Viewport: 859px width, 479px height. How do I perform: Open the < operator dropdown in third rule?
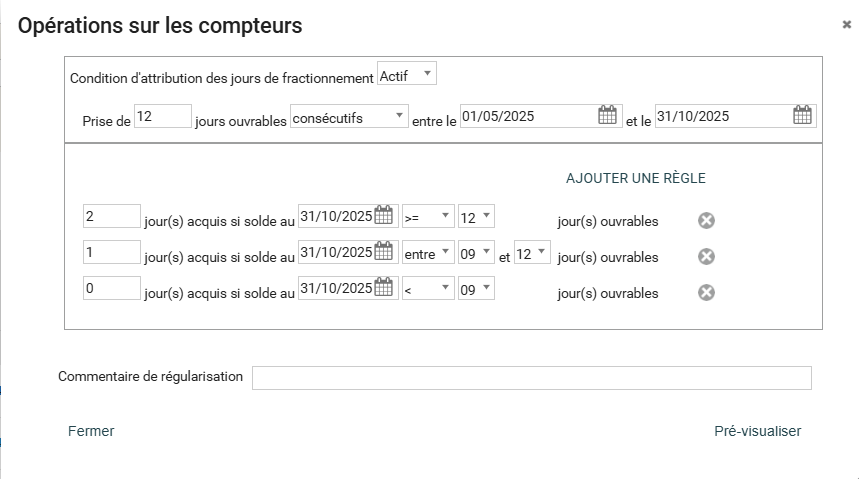(428, 289)
